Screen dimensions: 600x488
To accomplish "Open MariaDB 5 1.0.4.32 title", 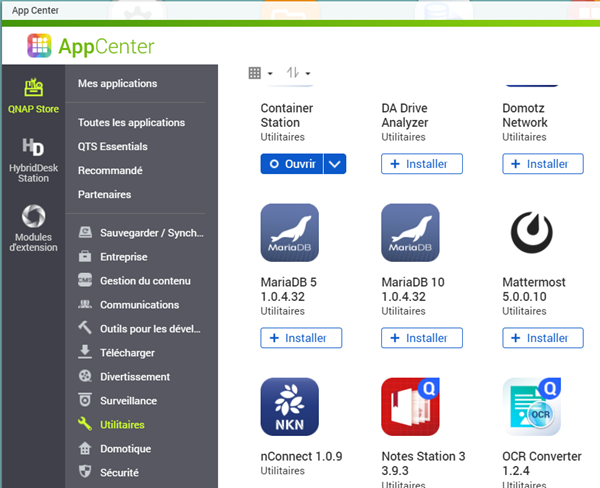I will (289, 289).
